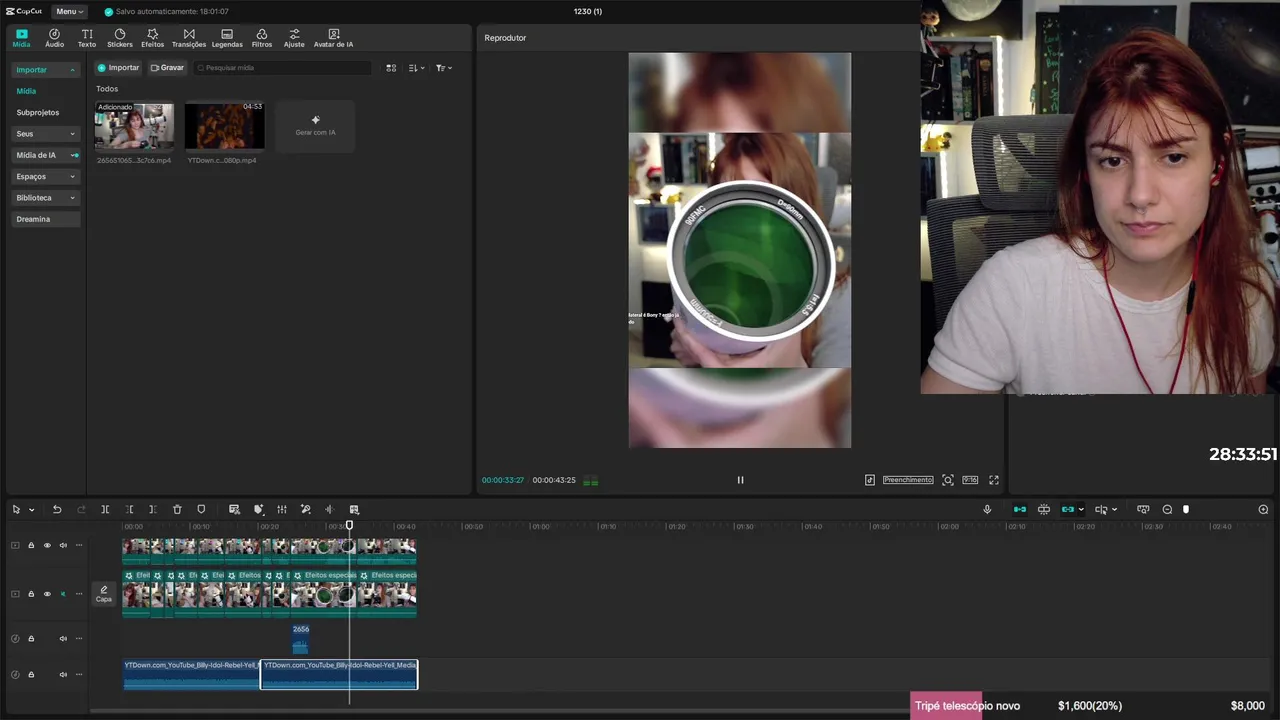Collapse the Importar section
The image size is (1280, 720).
coord(45,70)
